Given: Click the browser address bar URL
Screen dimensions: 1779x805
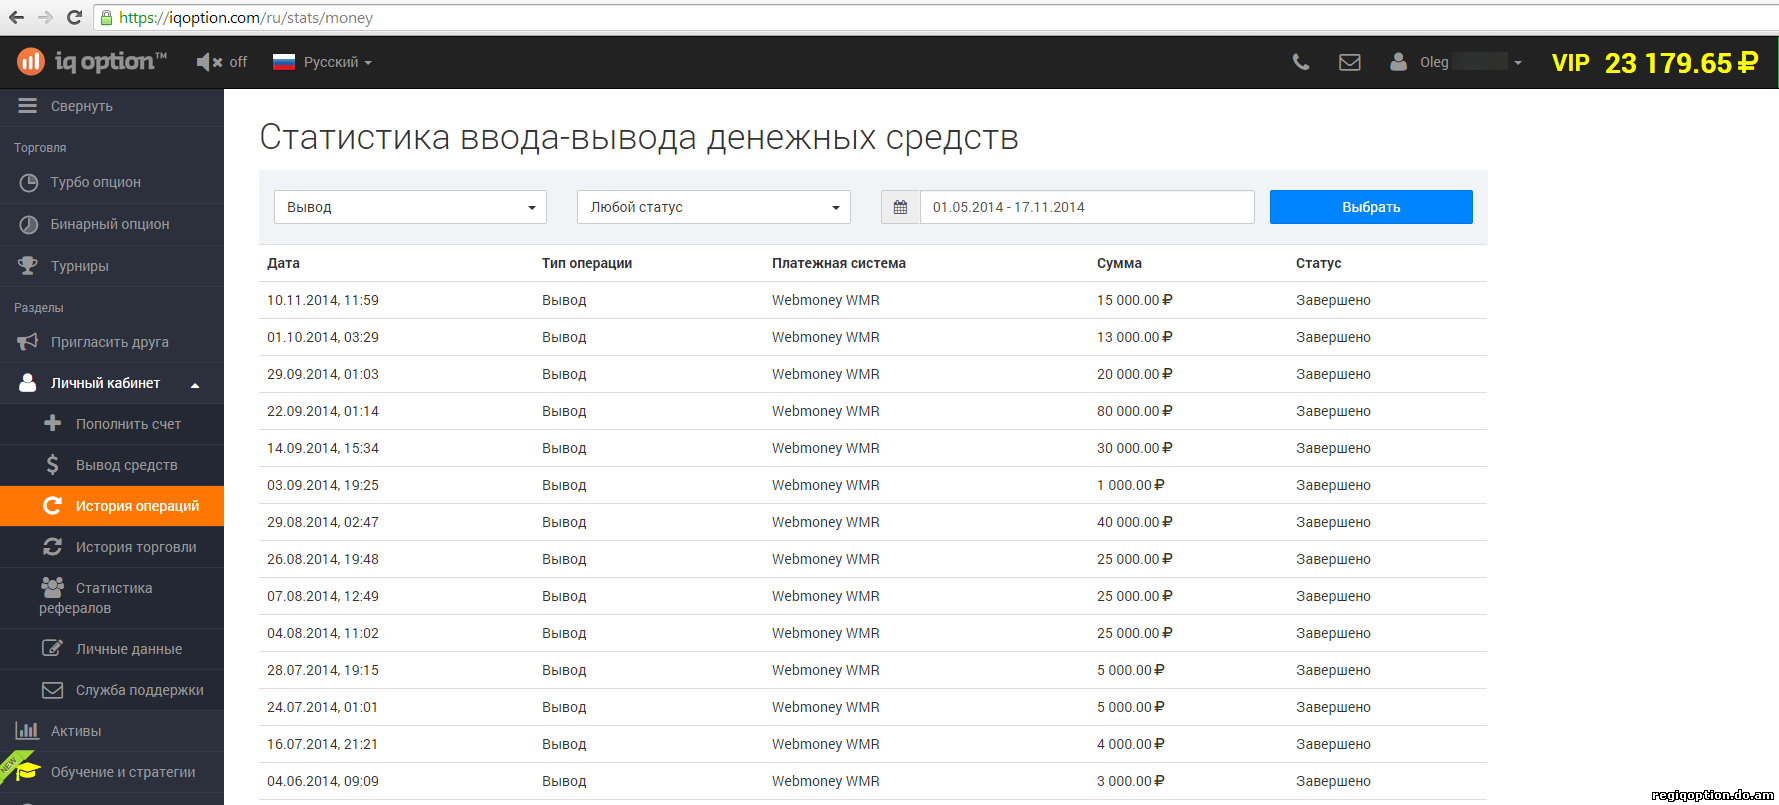Looking at the screenshot, I should (x=246, y=18).
